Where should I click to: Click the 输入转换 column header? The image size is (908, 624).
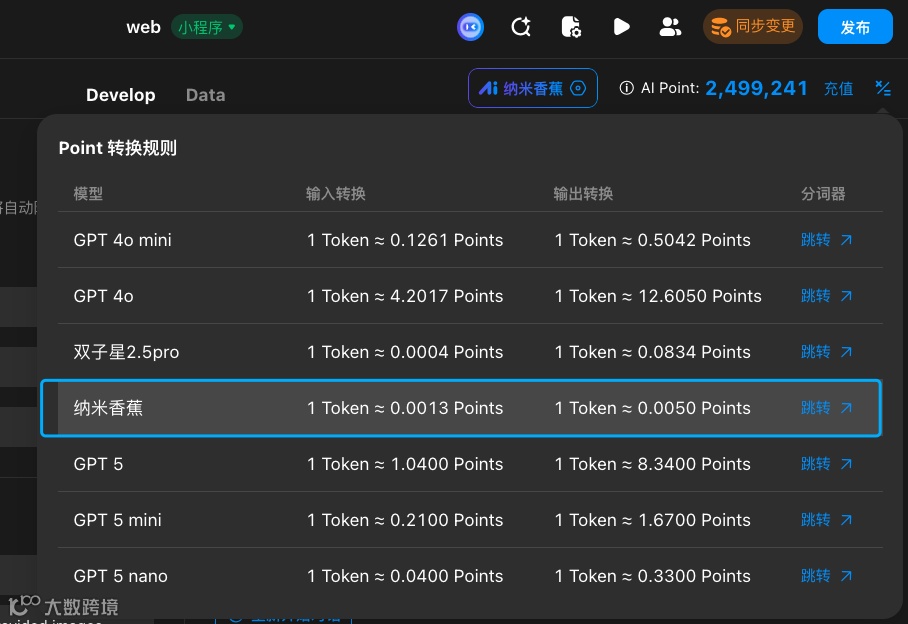point(335,193)
